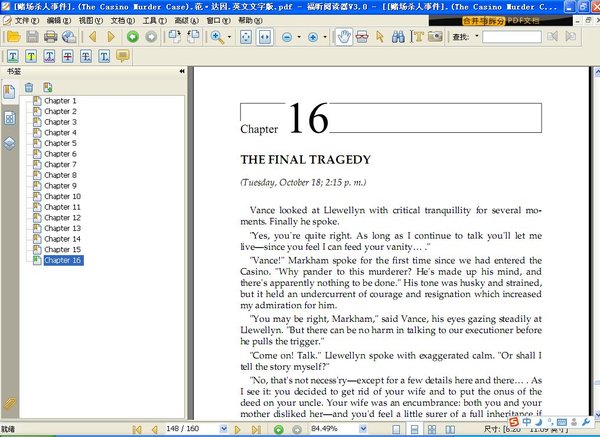600x437 pixels.
Task: Click the first text markup tool
Action: point(13,56)
